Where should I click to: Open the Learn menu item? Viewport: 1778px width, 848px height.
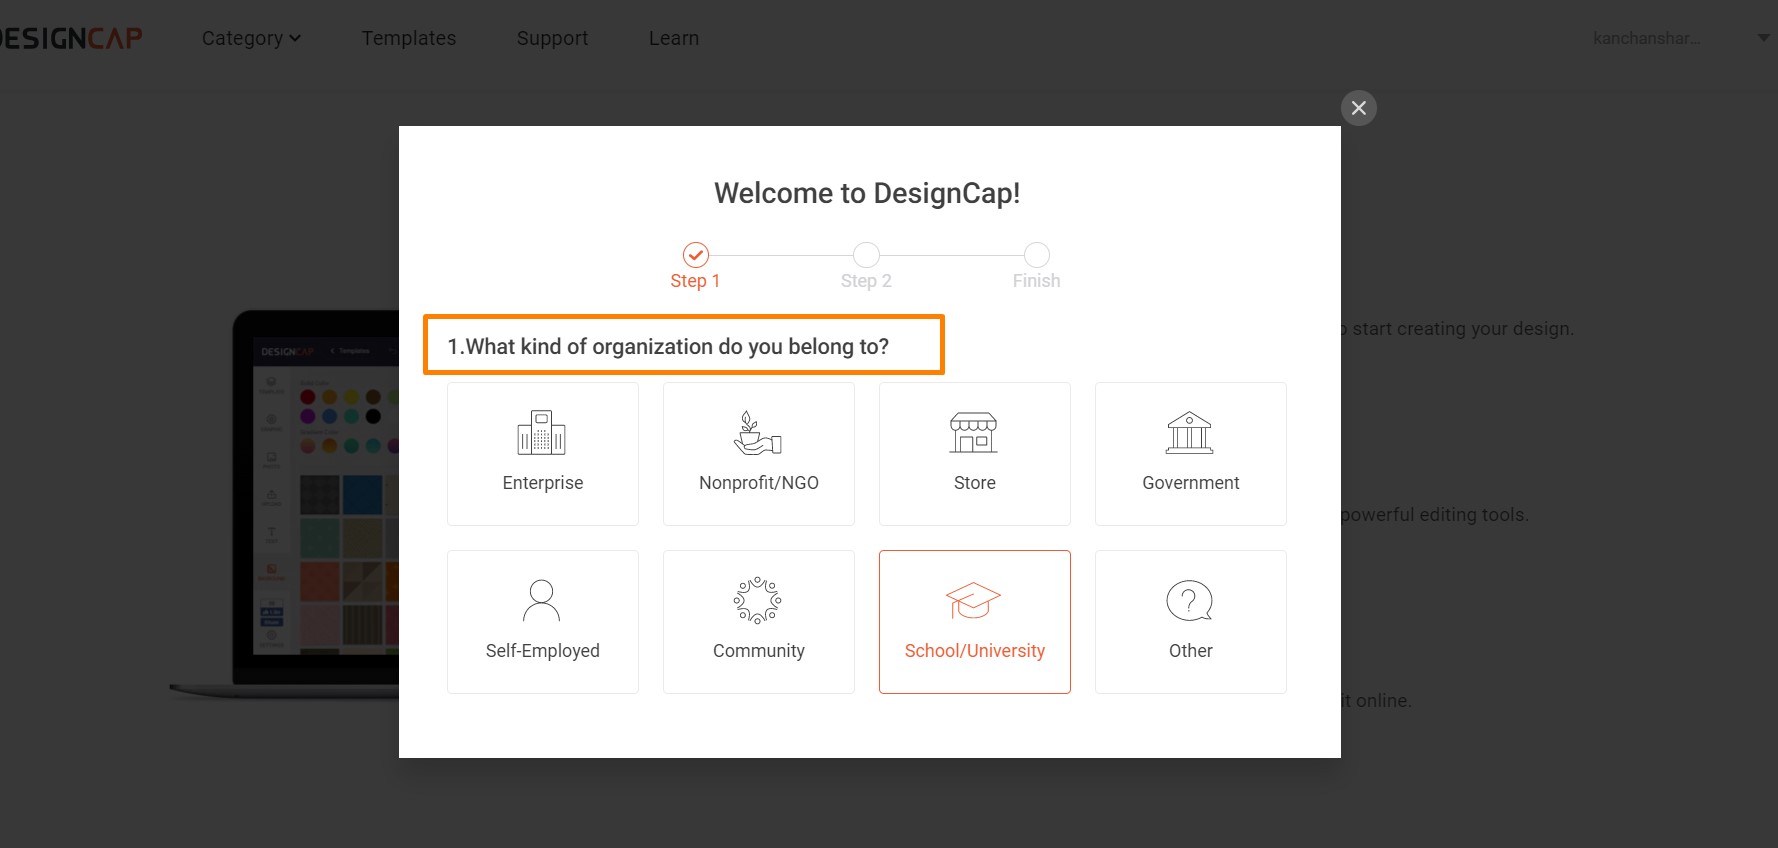674,38
